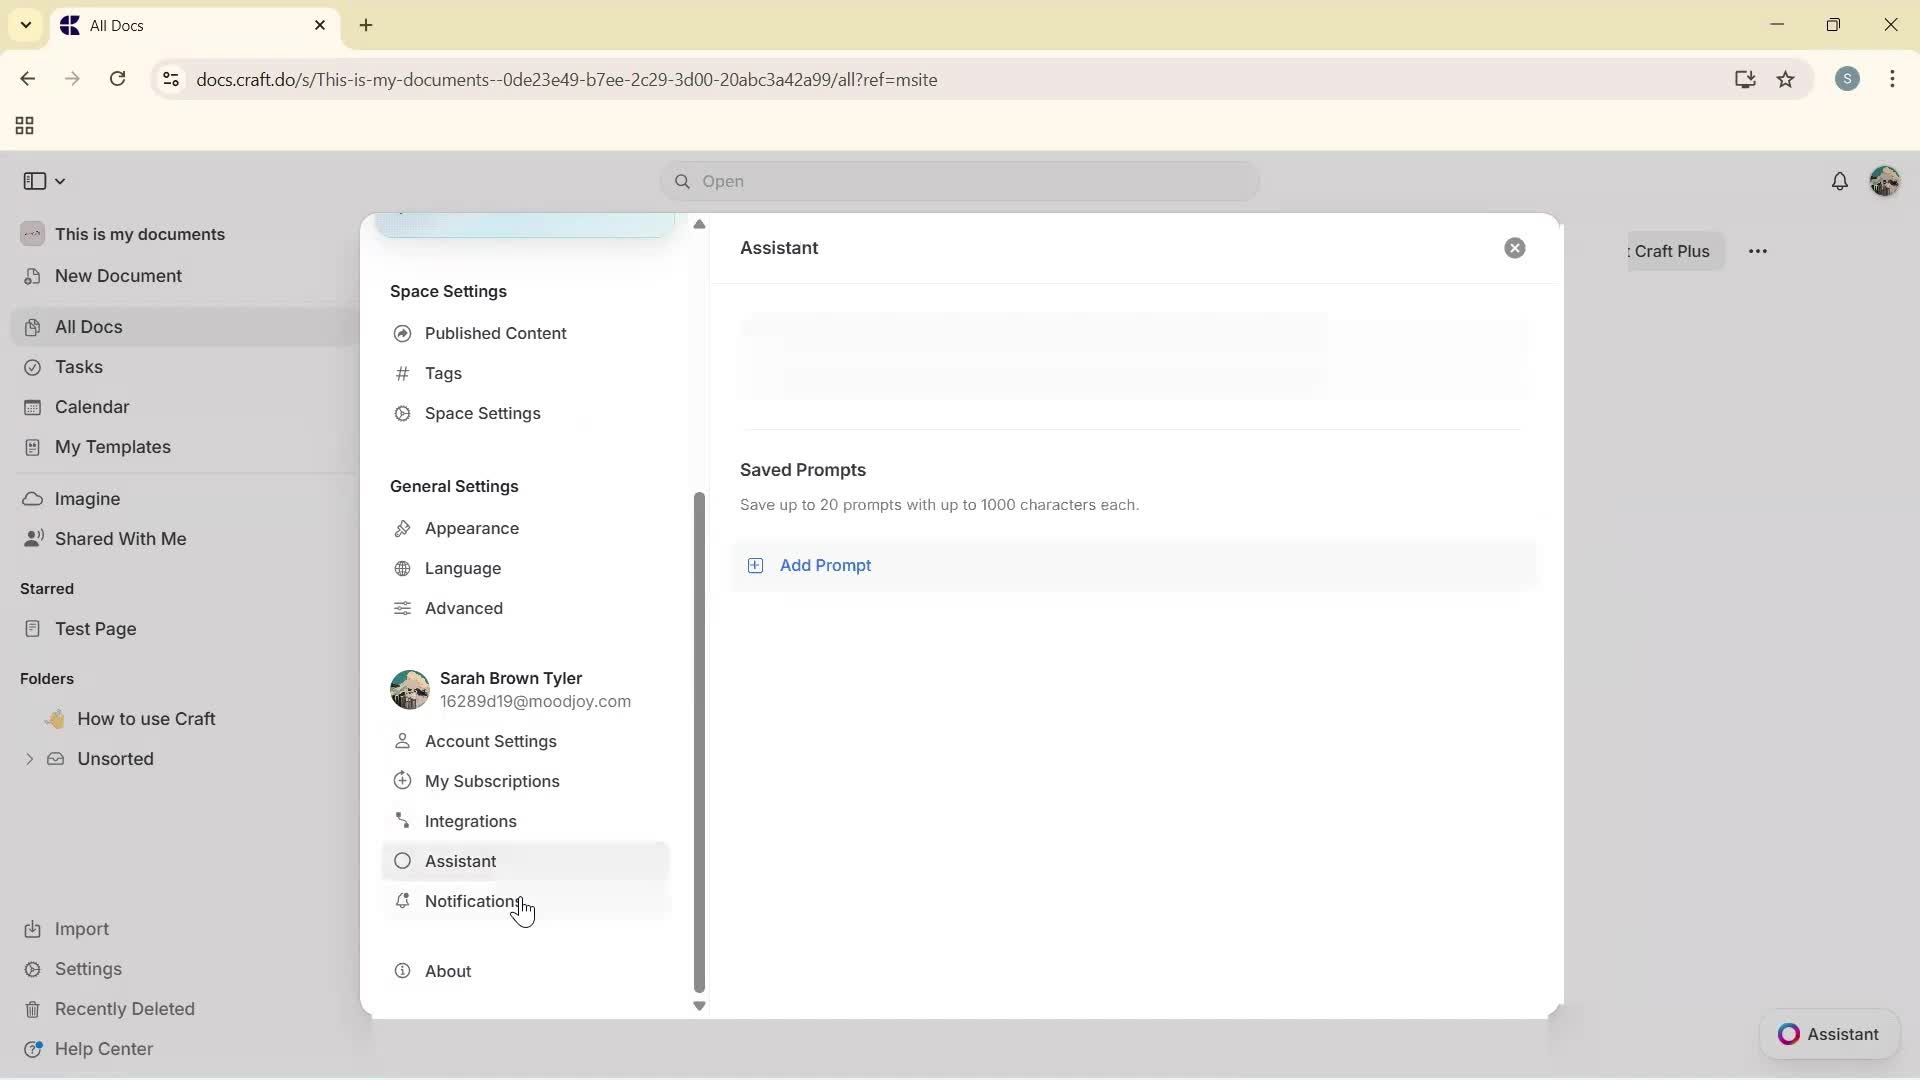Select My Templates in the sidebar
Viewport: 1920px width, 1080px height.
110,447
